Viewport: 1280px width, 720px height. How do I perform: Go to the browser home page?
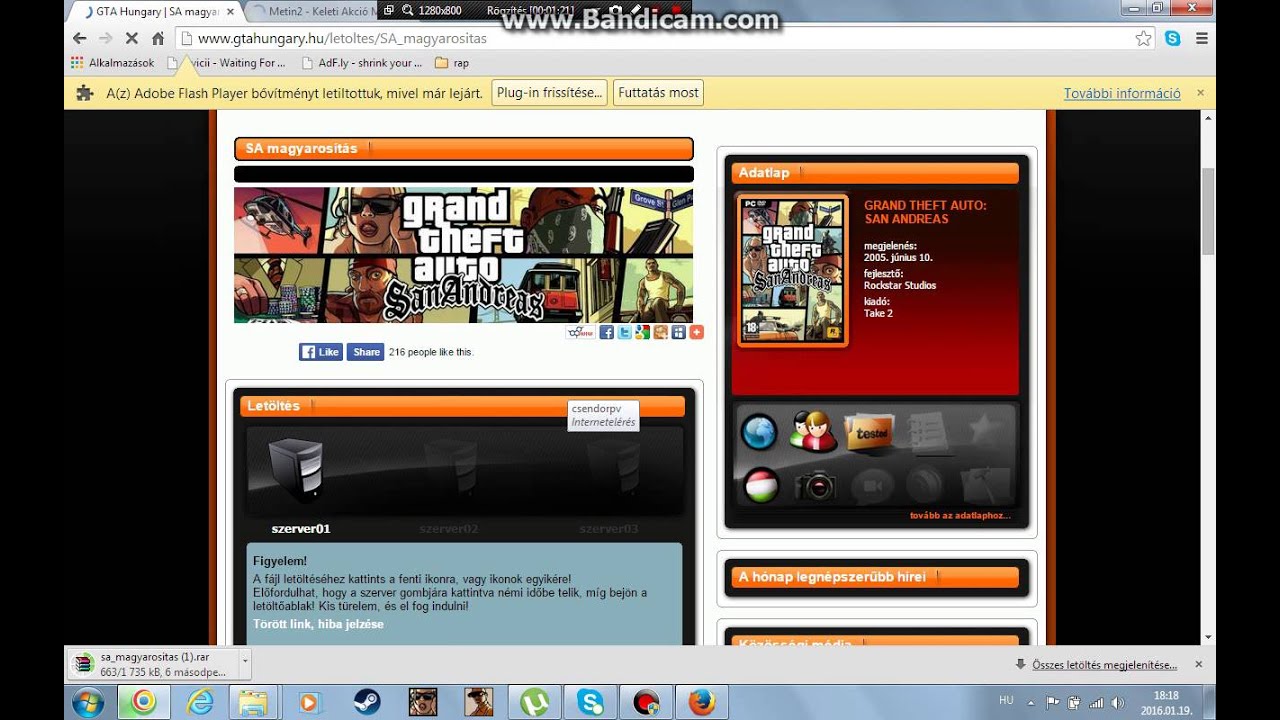tap(157, 38)
